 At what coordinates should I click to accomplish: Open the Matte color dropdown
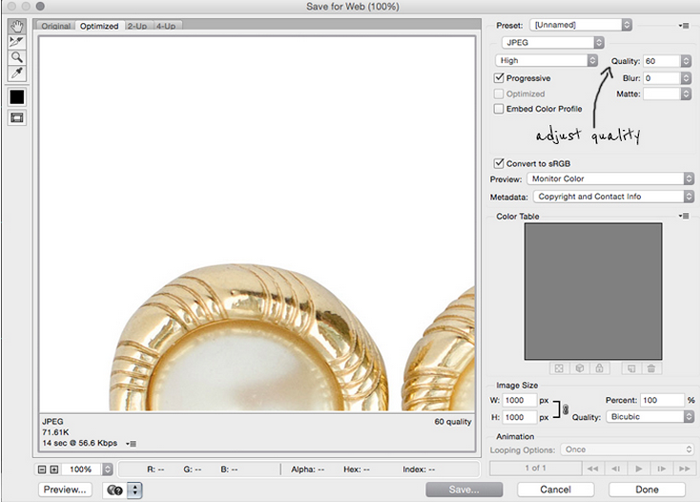click(667, 94)
